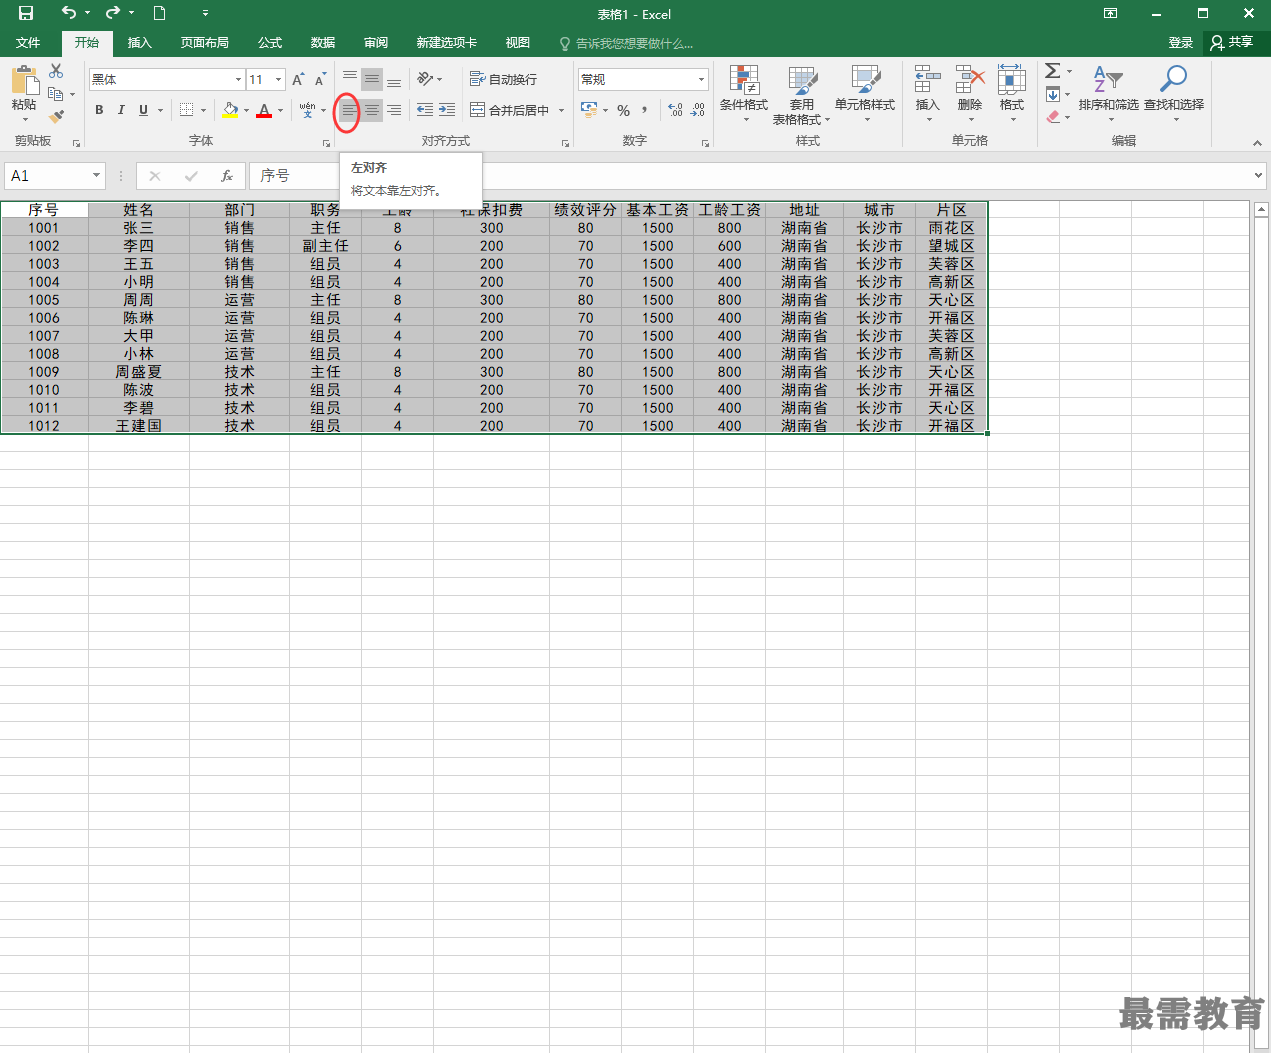The height and width of the screenshot is (1053, 1271).
Task: Open the 文件 file tab
Action: [x=28, y=43]
